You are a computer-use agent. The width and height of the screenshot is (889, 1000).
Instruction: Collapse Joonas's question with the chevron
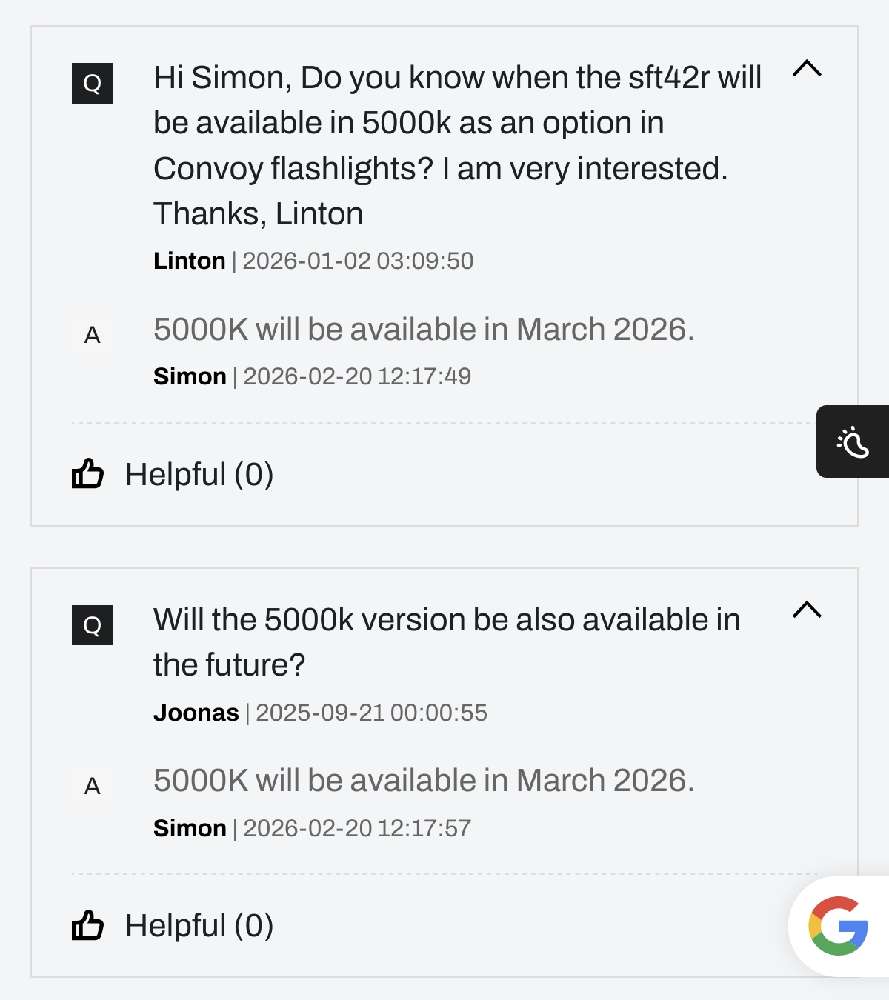pyautogui.click(x=806, y=610)
